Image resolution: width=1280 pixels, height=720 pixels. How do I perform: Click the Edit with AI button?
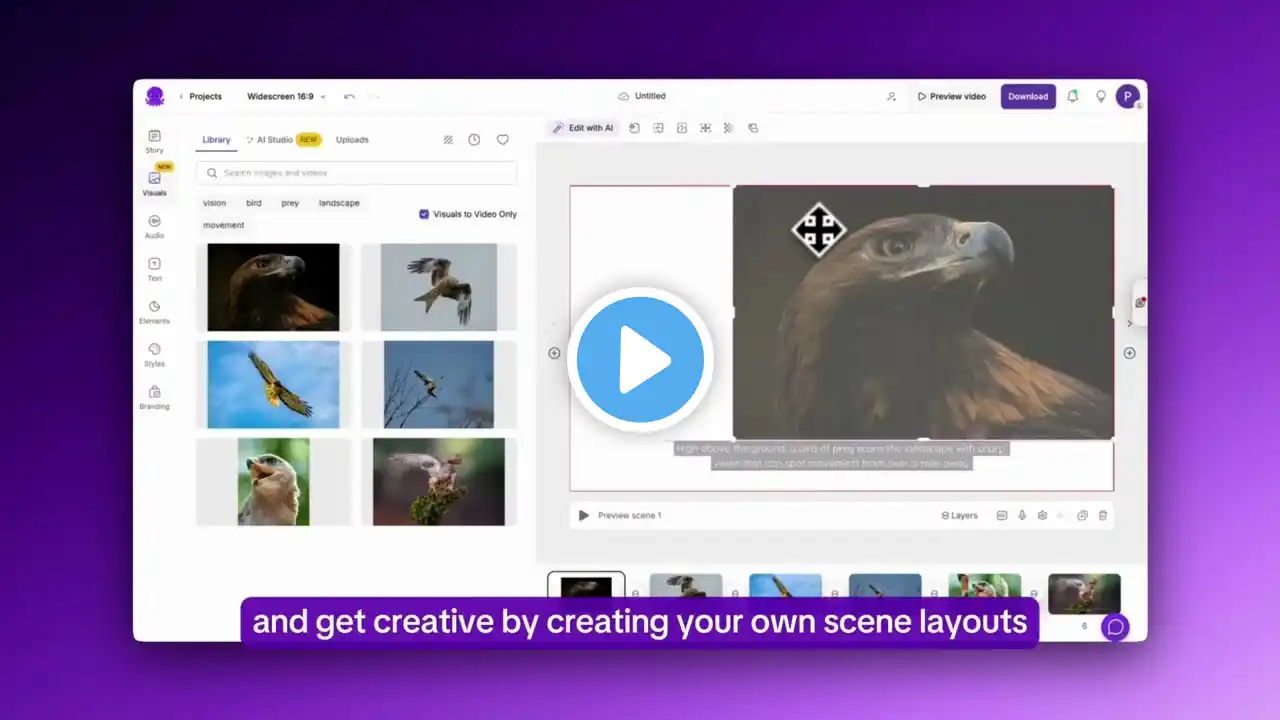[x=584, y=128]
